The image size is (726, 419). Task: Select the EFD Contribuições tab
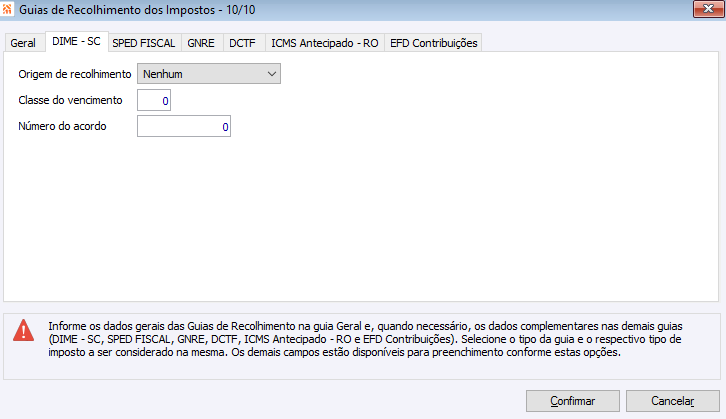coord(434,44)
